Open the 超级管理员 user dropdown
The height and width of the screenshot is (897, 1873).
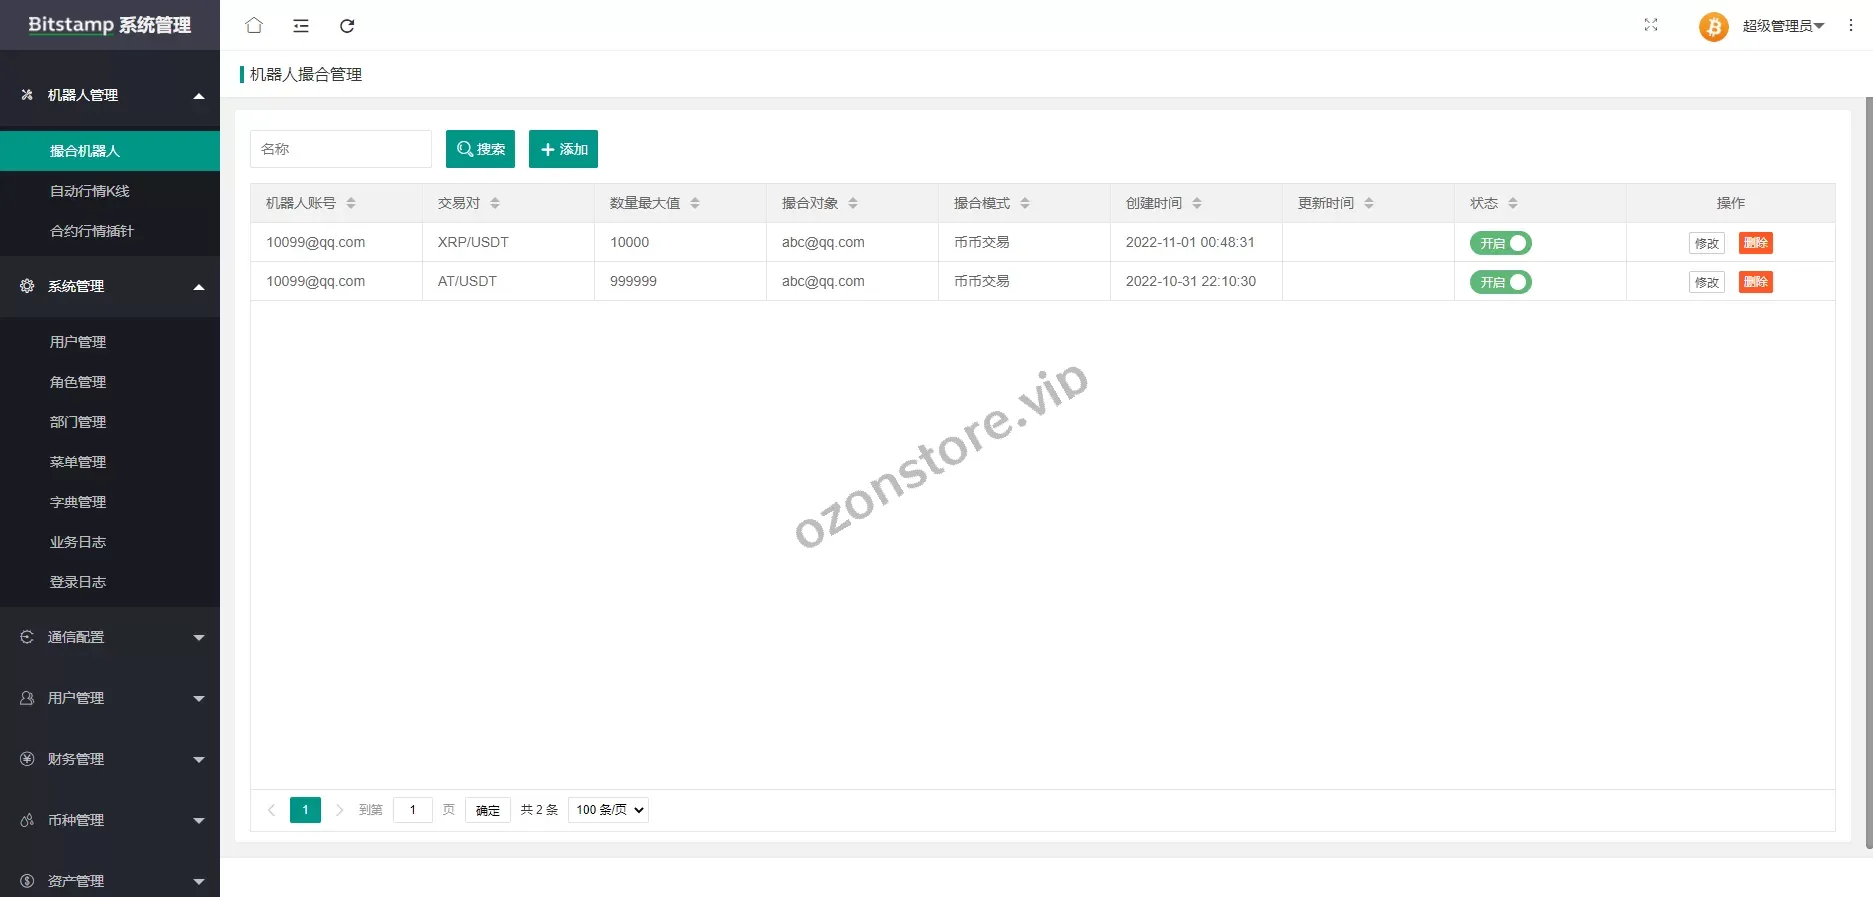coord(1783,26)
